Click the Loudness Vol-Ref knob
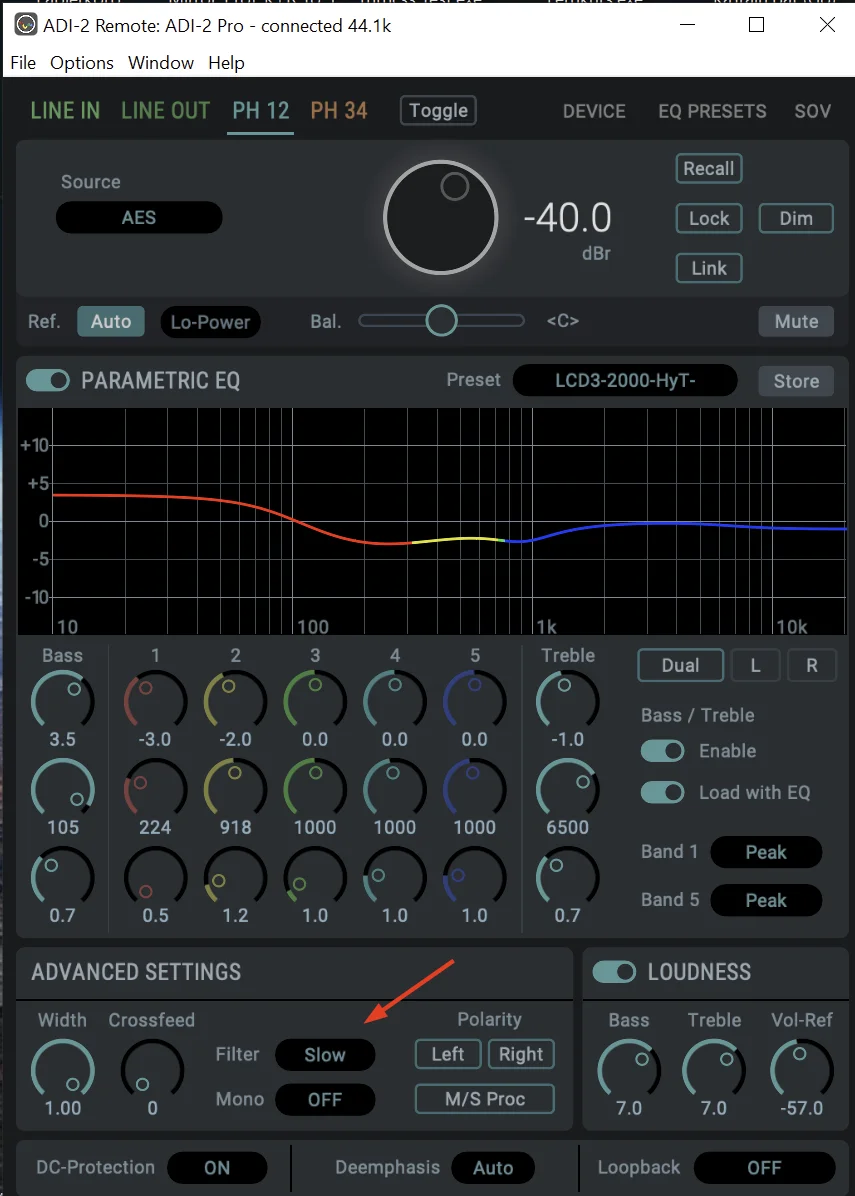The image size is (855, 1196). (x=801, y=1069)
